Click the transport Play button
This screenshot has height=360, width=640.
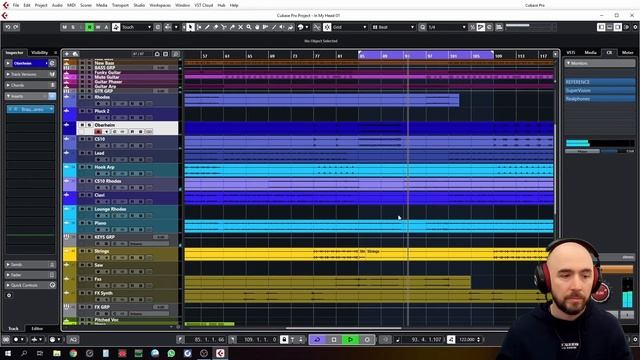point(350,340)
